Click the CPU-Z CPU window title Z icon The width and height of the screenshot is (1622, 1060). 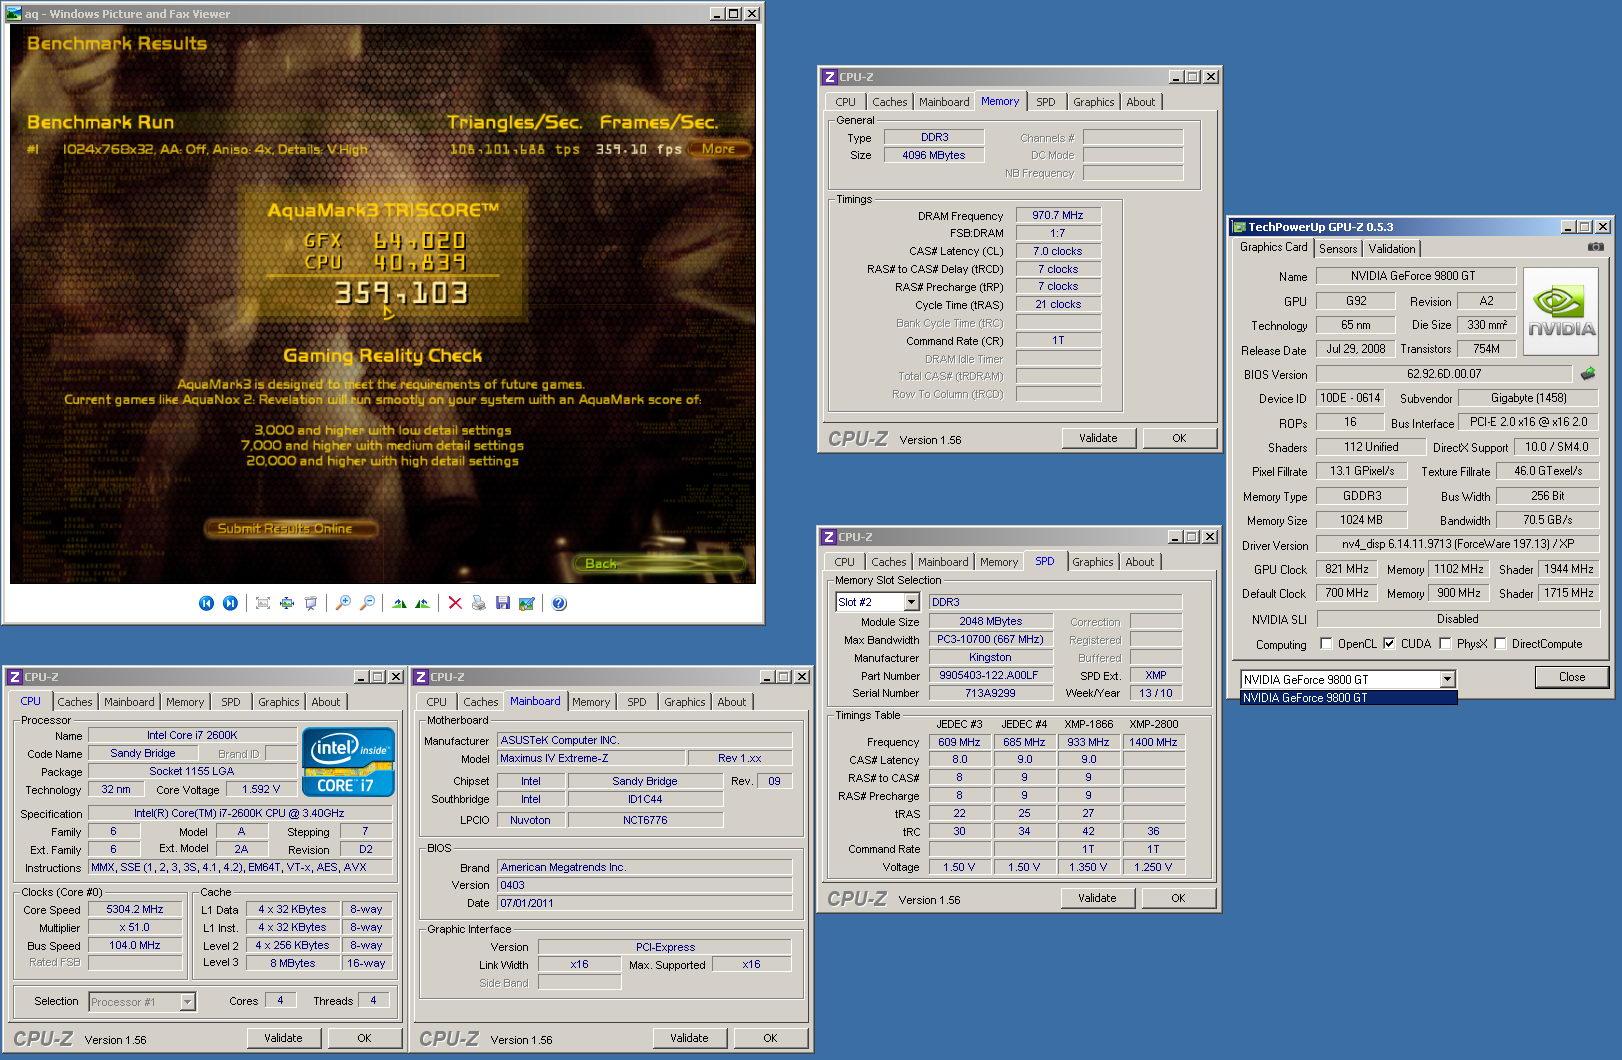click(15, 677)
